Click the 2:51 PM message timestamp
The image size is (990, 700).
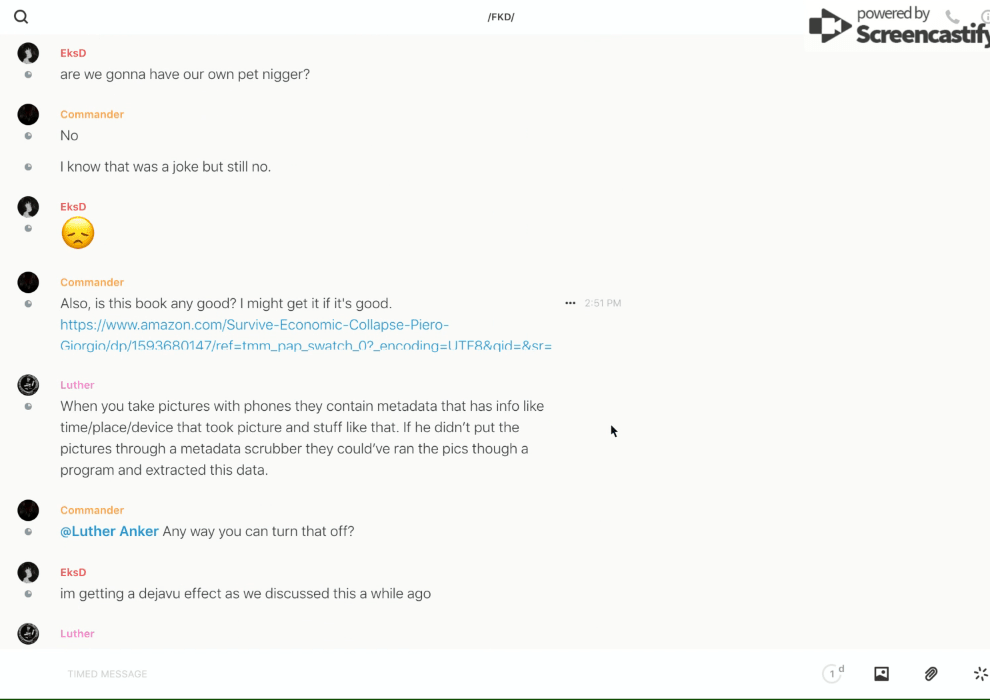(x=603, y=303)
